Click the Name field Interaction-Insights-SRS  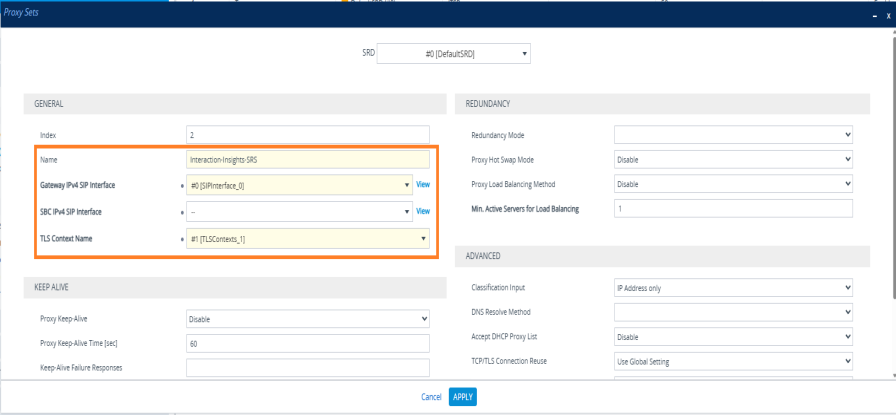click(307, 159)
